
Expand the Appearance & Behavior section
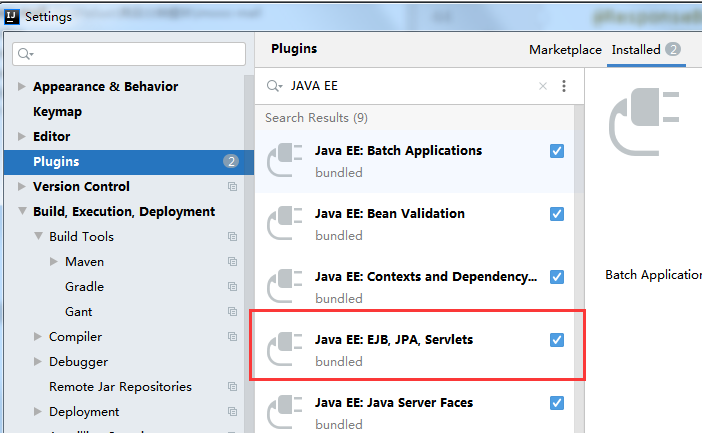22,87
